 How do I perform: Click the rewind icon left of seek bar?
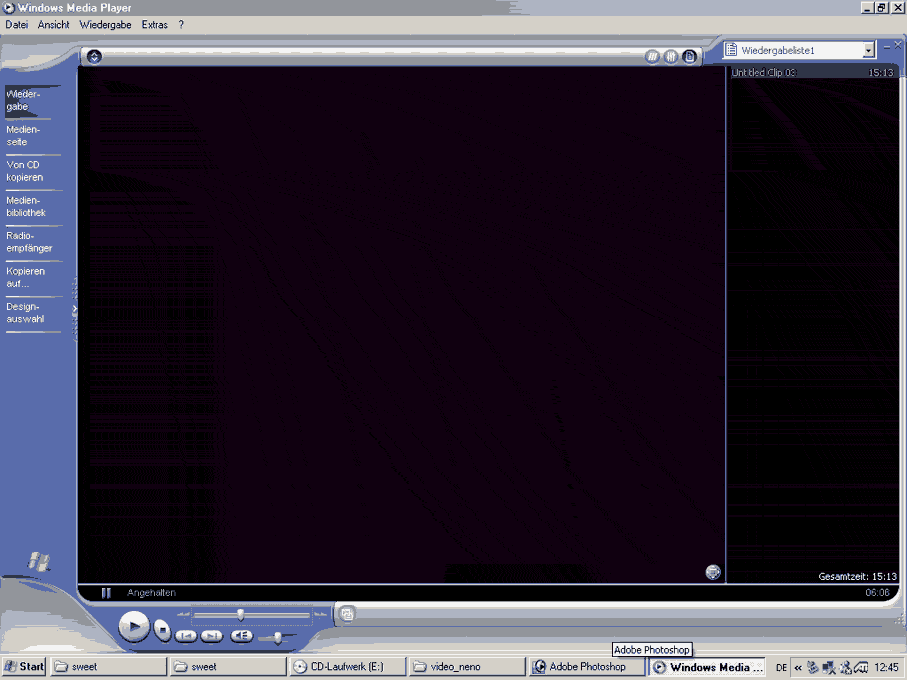(184, 614)
